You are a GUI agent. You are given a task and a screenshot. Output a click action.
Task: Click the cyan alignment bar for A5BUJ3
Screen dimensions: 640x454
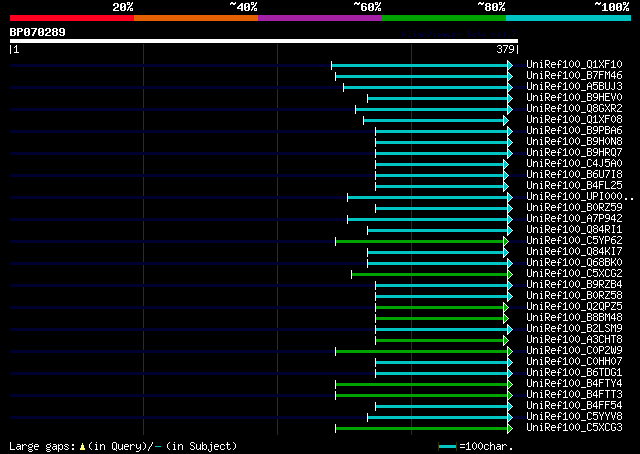coord(426,87)
